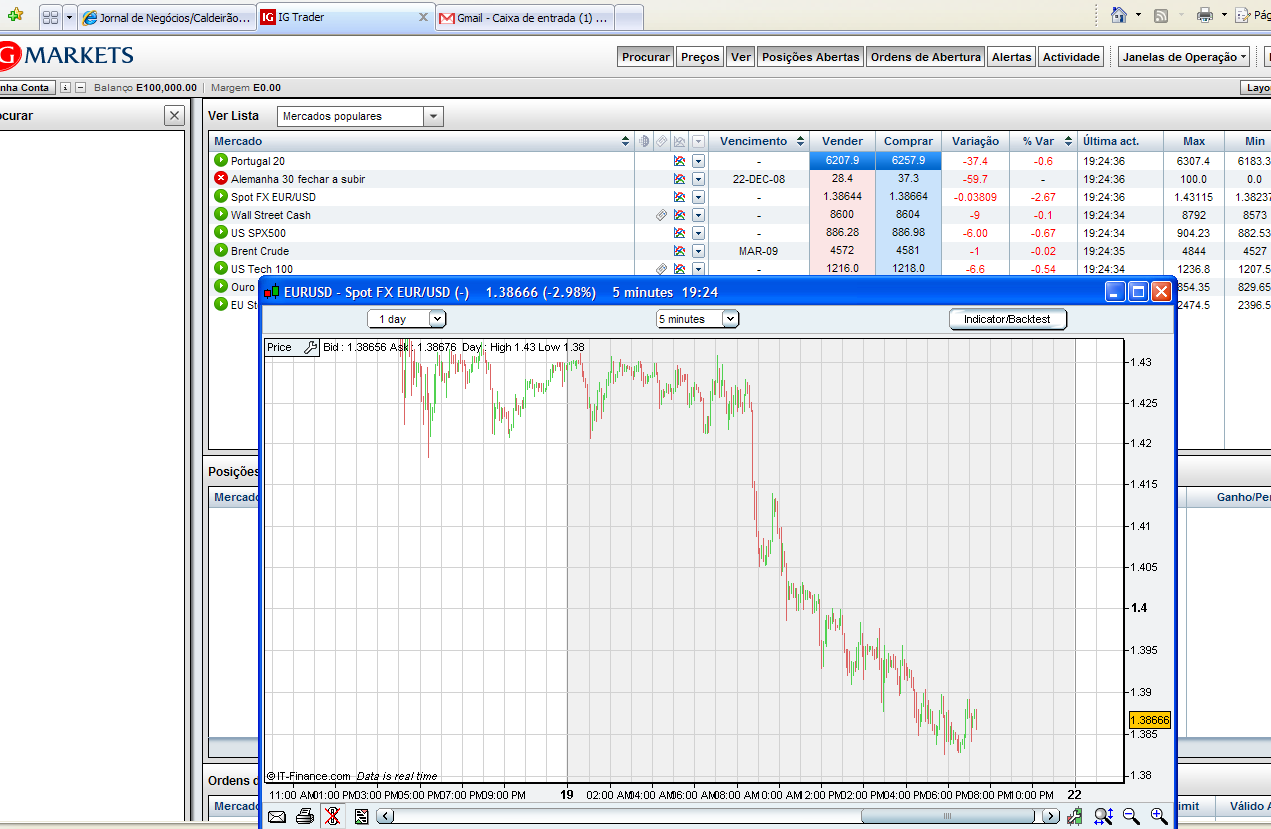The width and height of the screenshot is (1271, 829).
Task: Print the EURUSD chart
Action: pos(304,816)
